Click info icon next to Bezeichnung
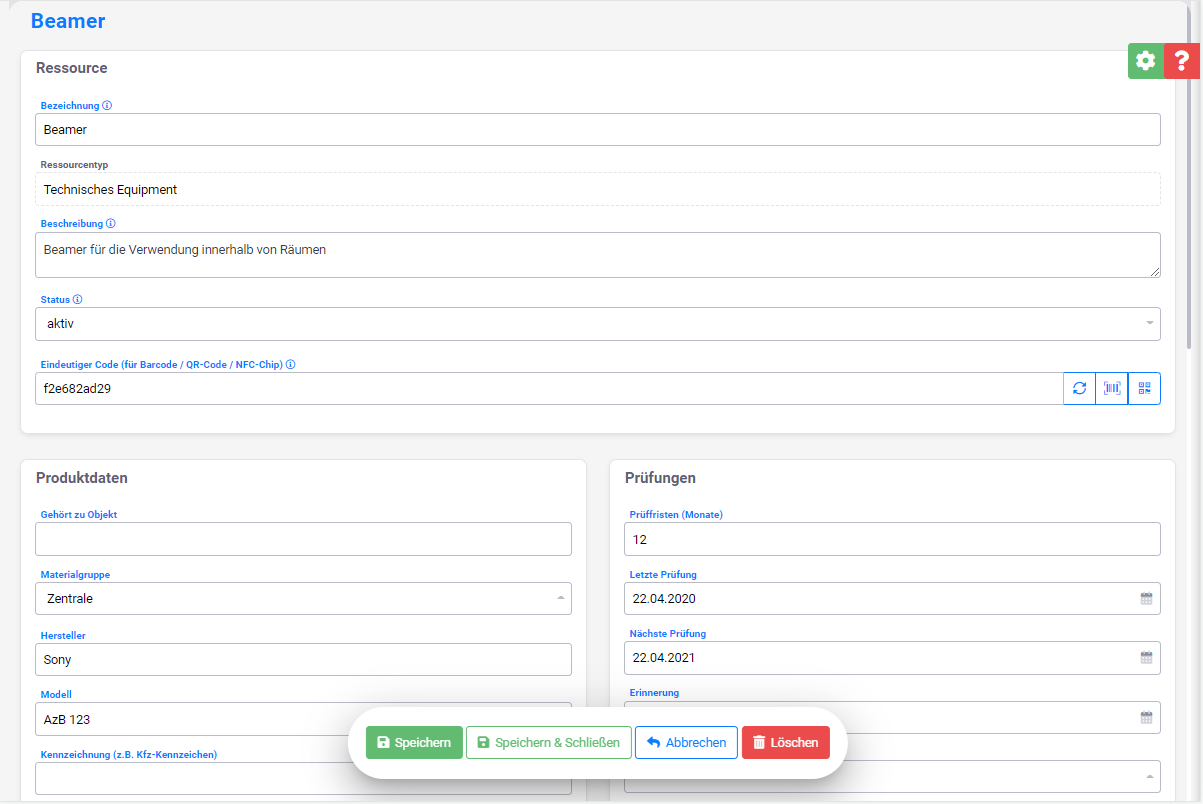The image size is (1203, 804). click(x=107, y=105)
